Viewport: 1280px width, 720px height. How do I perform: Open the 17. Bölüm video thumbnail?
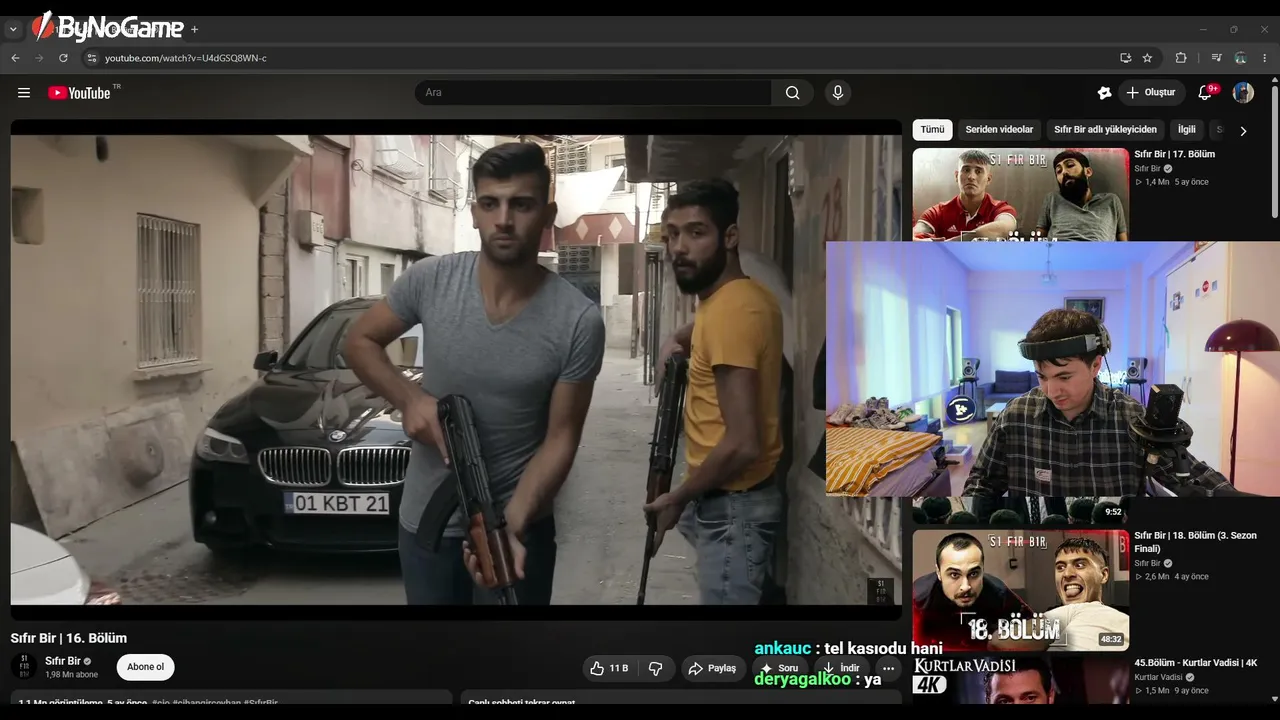pos(1021,195)
